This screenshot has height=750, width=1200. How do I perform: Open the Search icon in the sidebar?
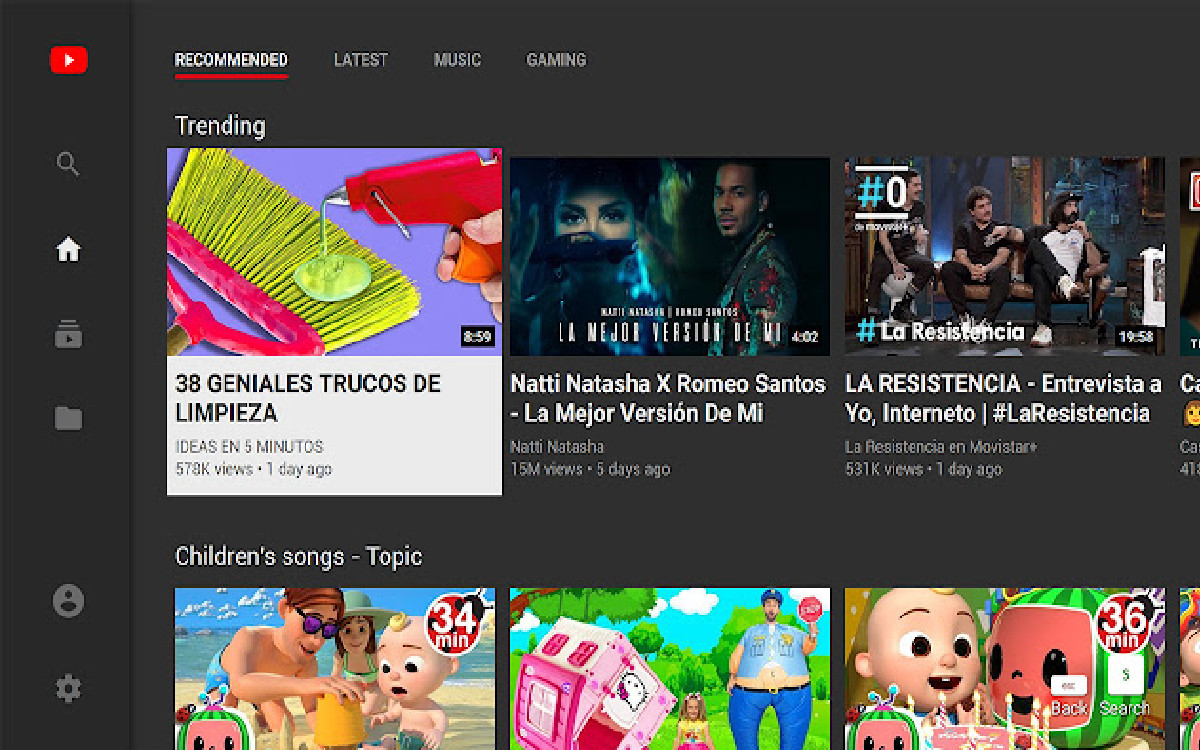pyautogui.click(x=67, y=163)
